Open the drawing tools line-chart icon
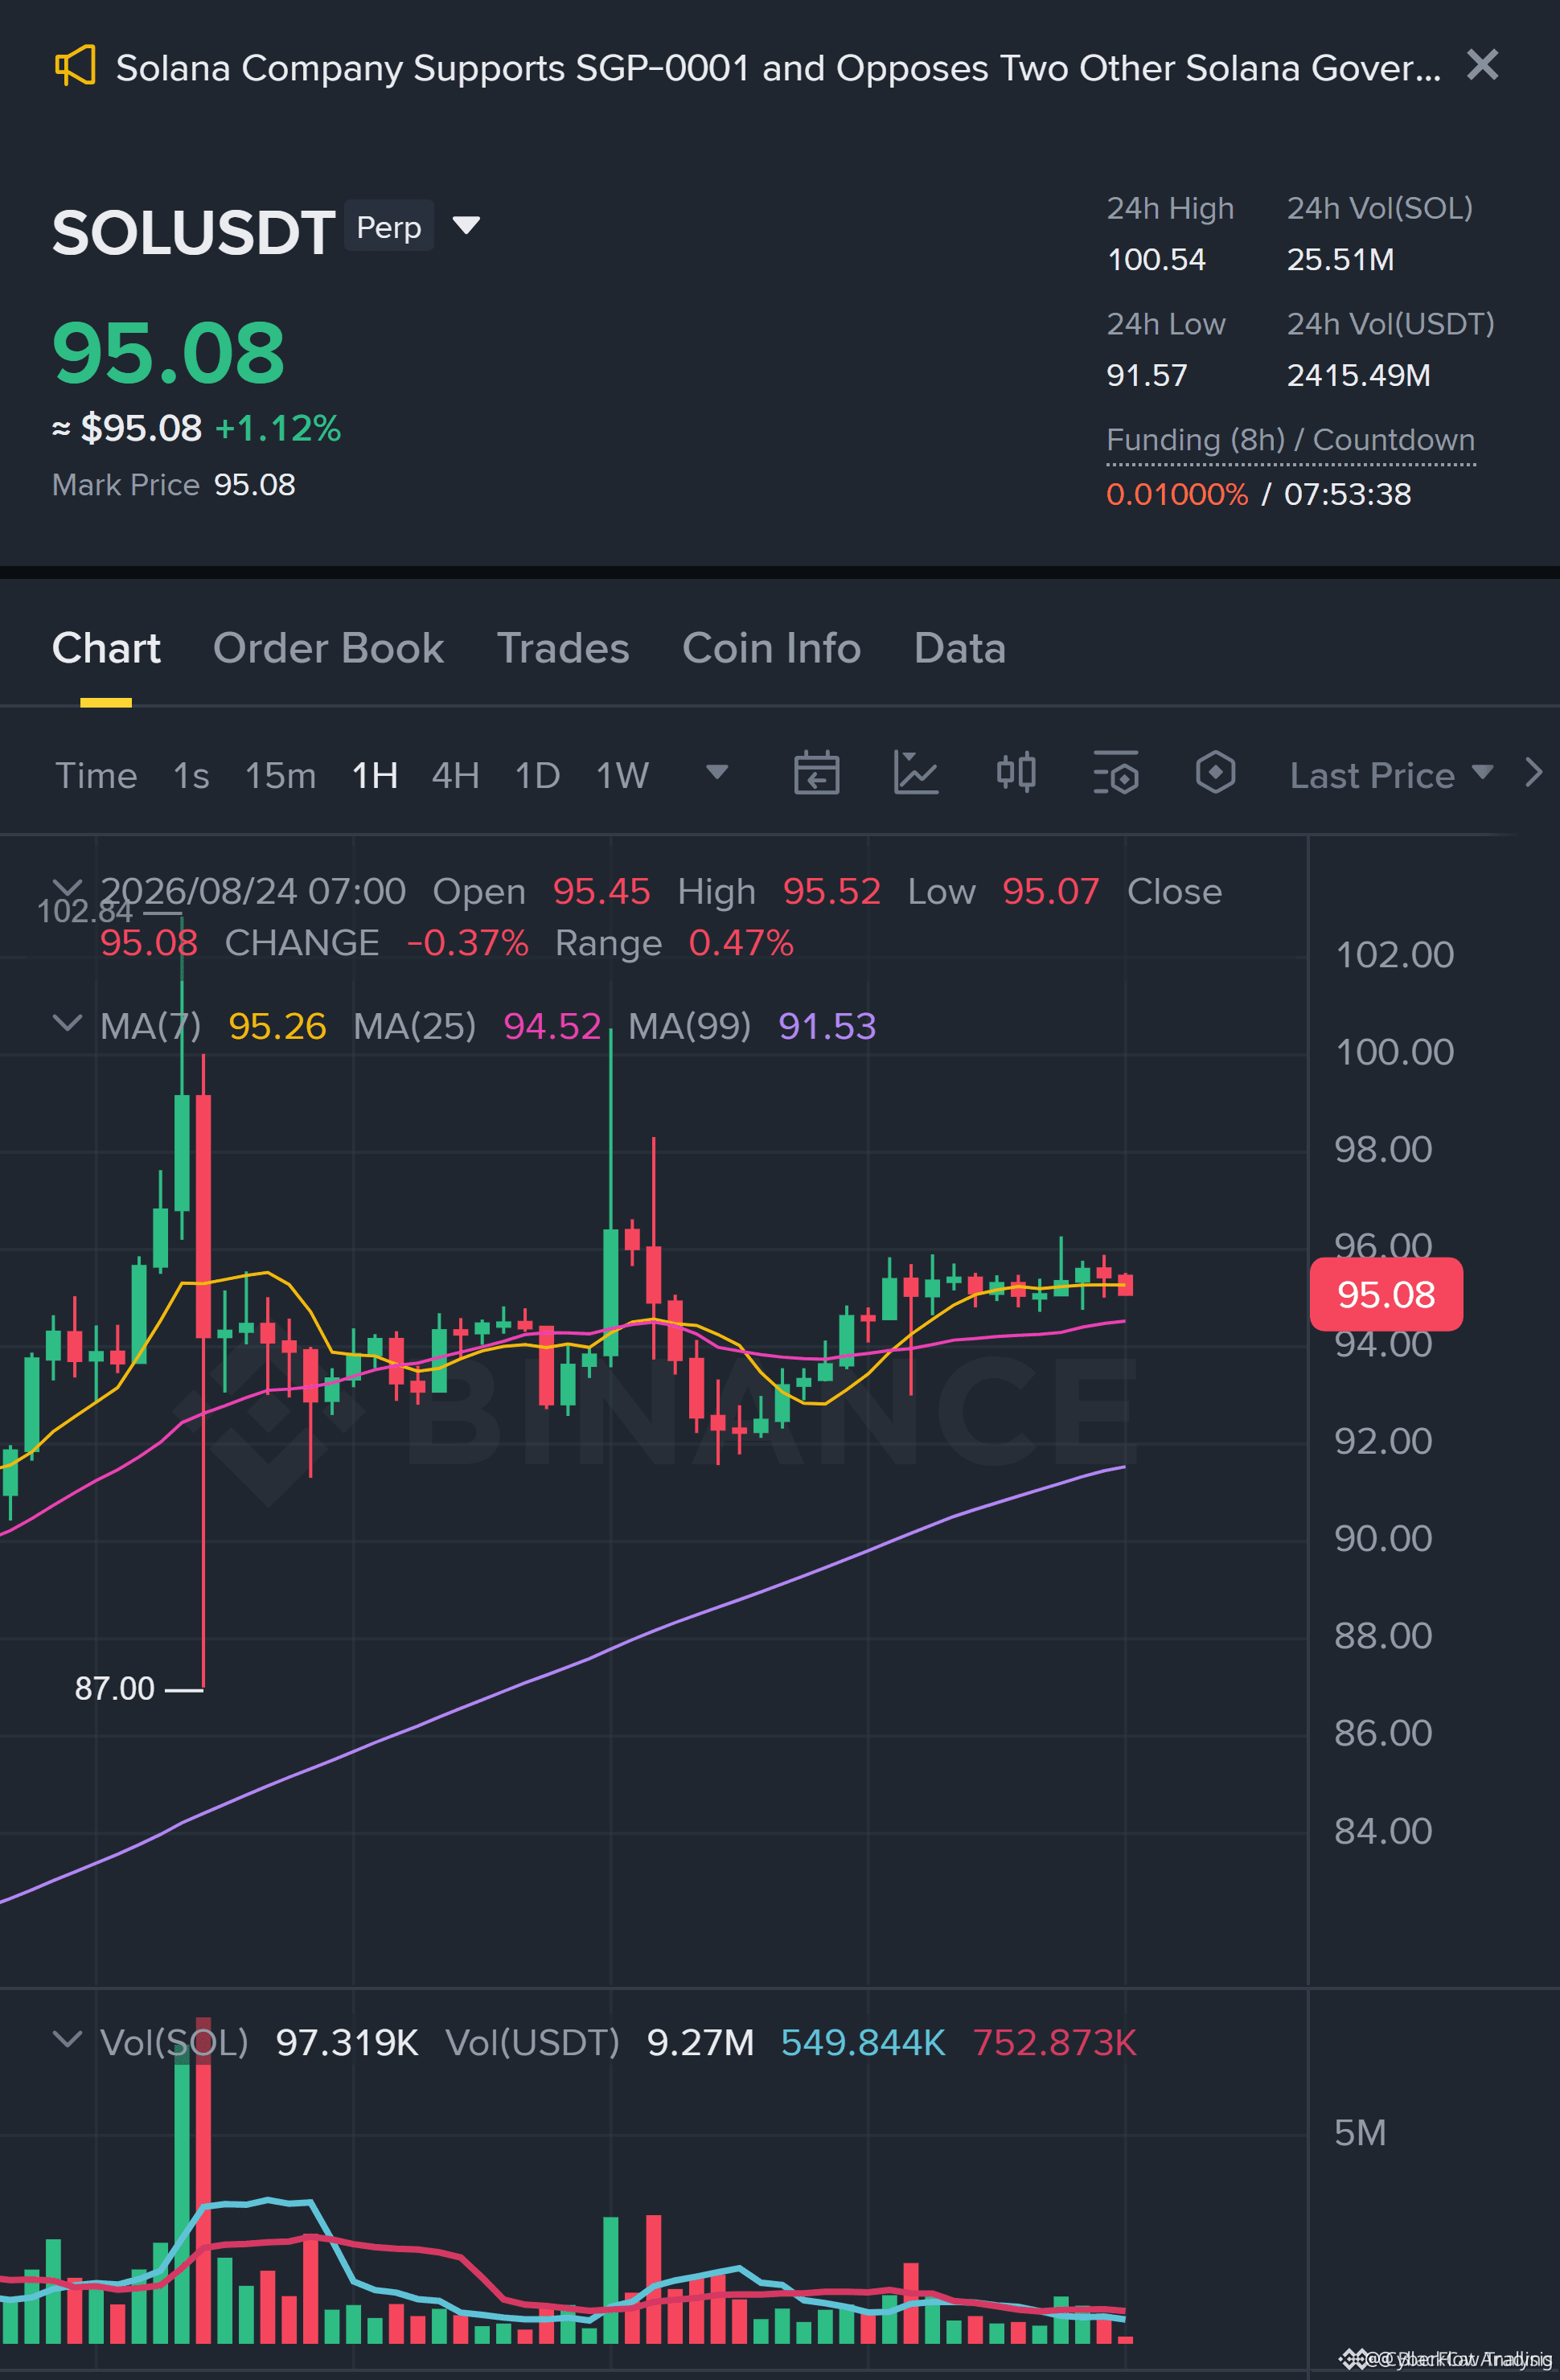1560x2380 pixels. [x=916, y=773]
